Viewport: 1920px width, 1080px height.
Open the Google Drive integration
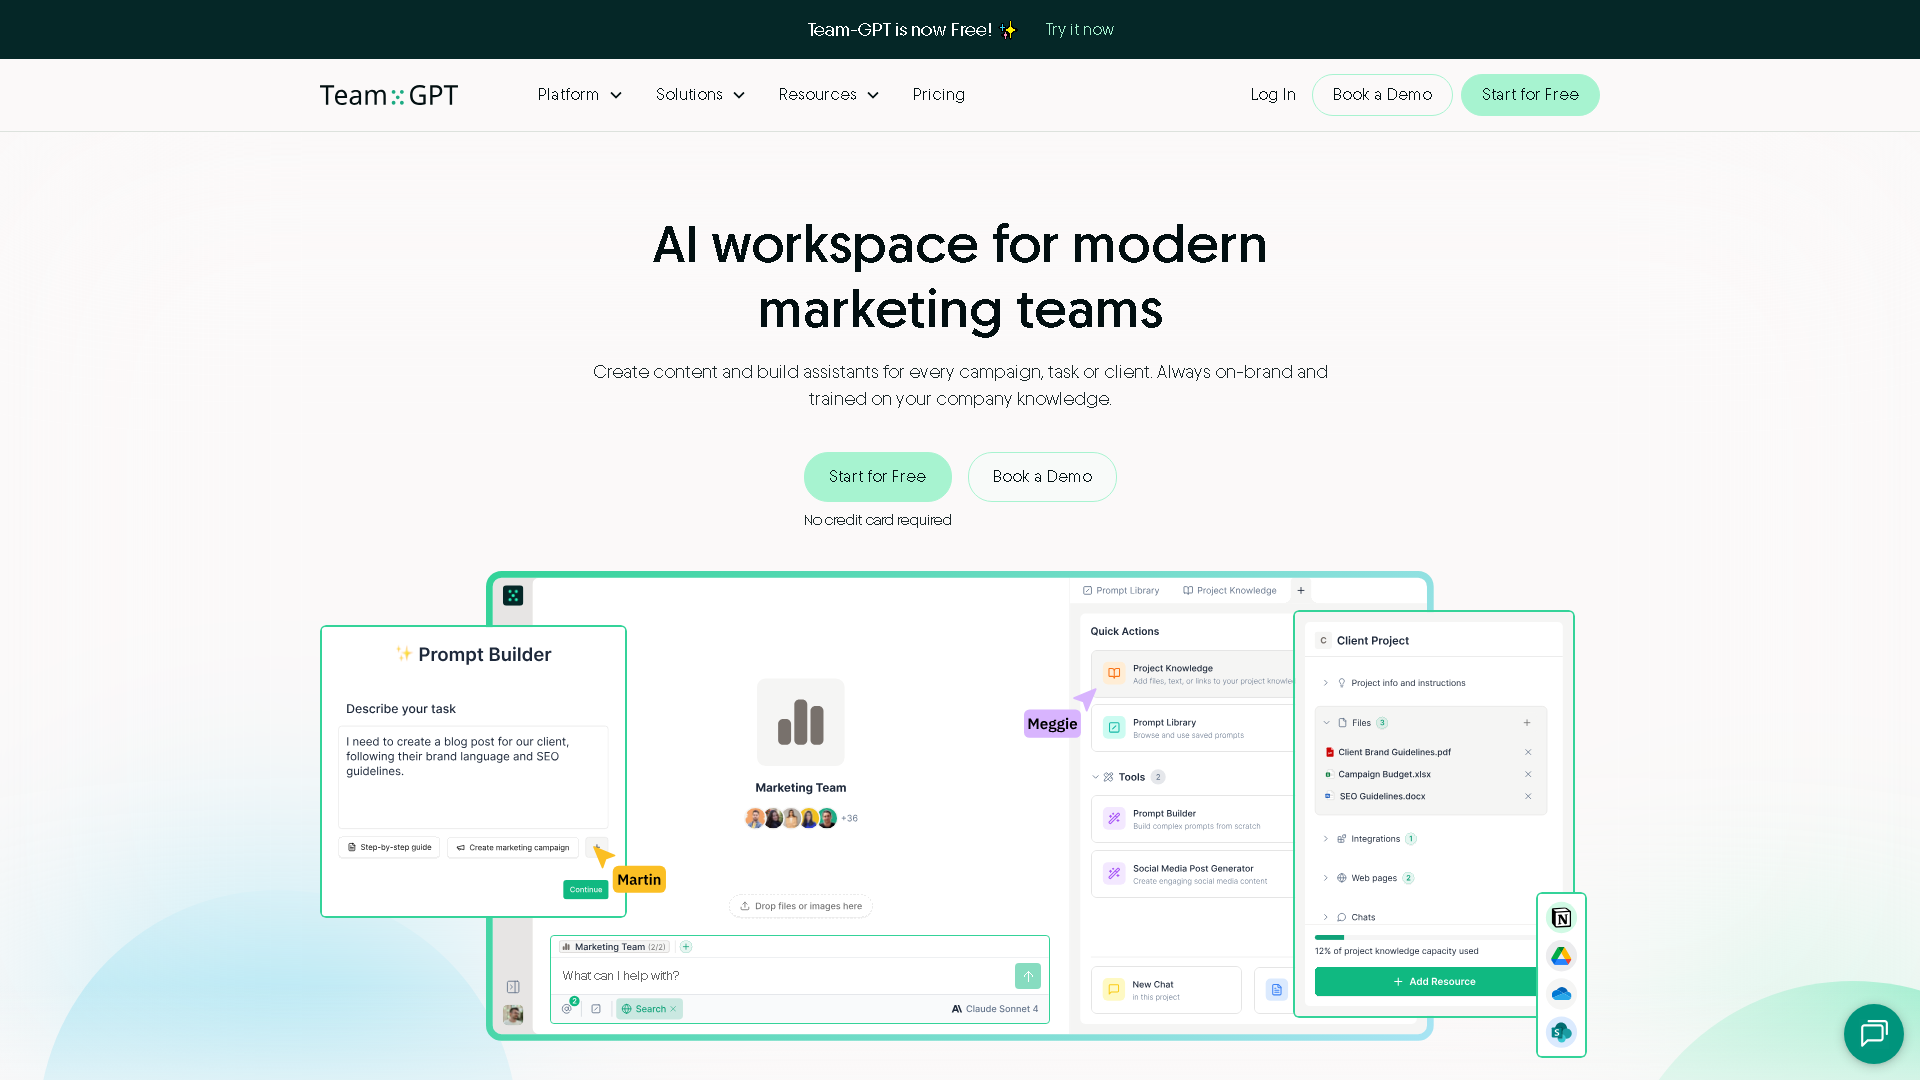click(1561, 955)
